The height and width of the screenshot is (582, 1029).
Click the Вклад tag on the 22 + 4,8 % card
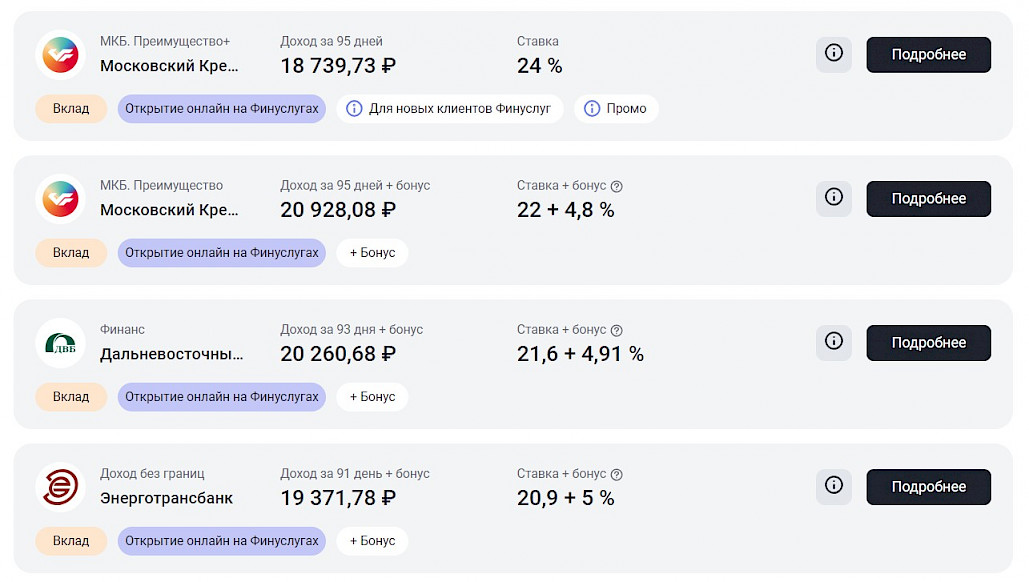click(71, 253)
